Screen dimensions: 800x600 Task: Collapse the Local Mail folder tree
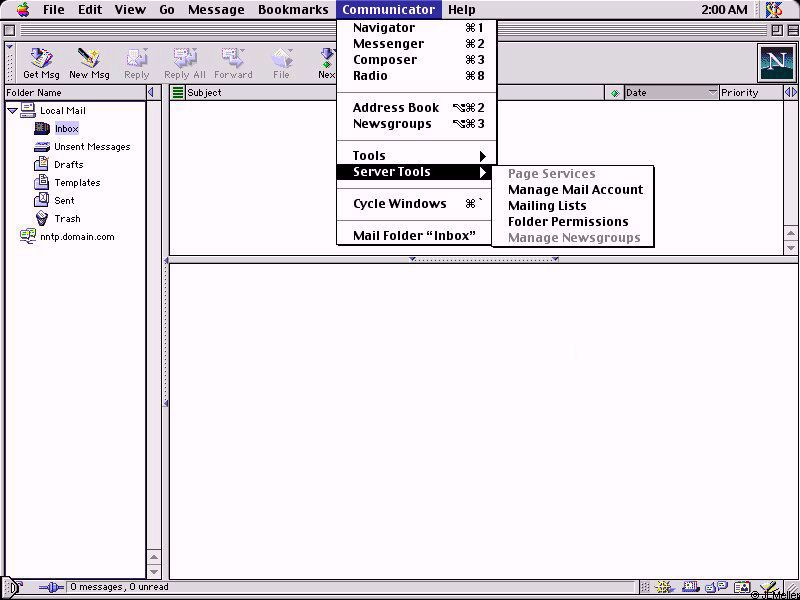coord(12,110)
